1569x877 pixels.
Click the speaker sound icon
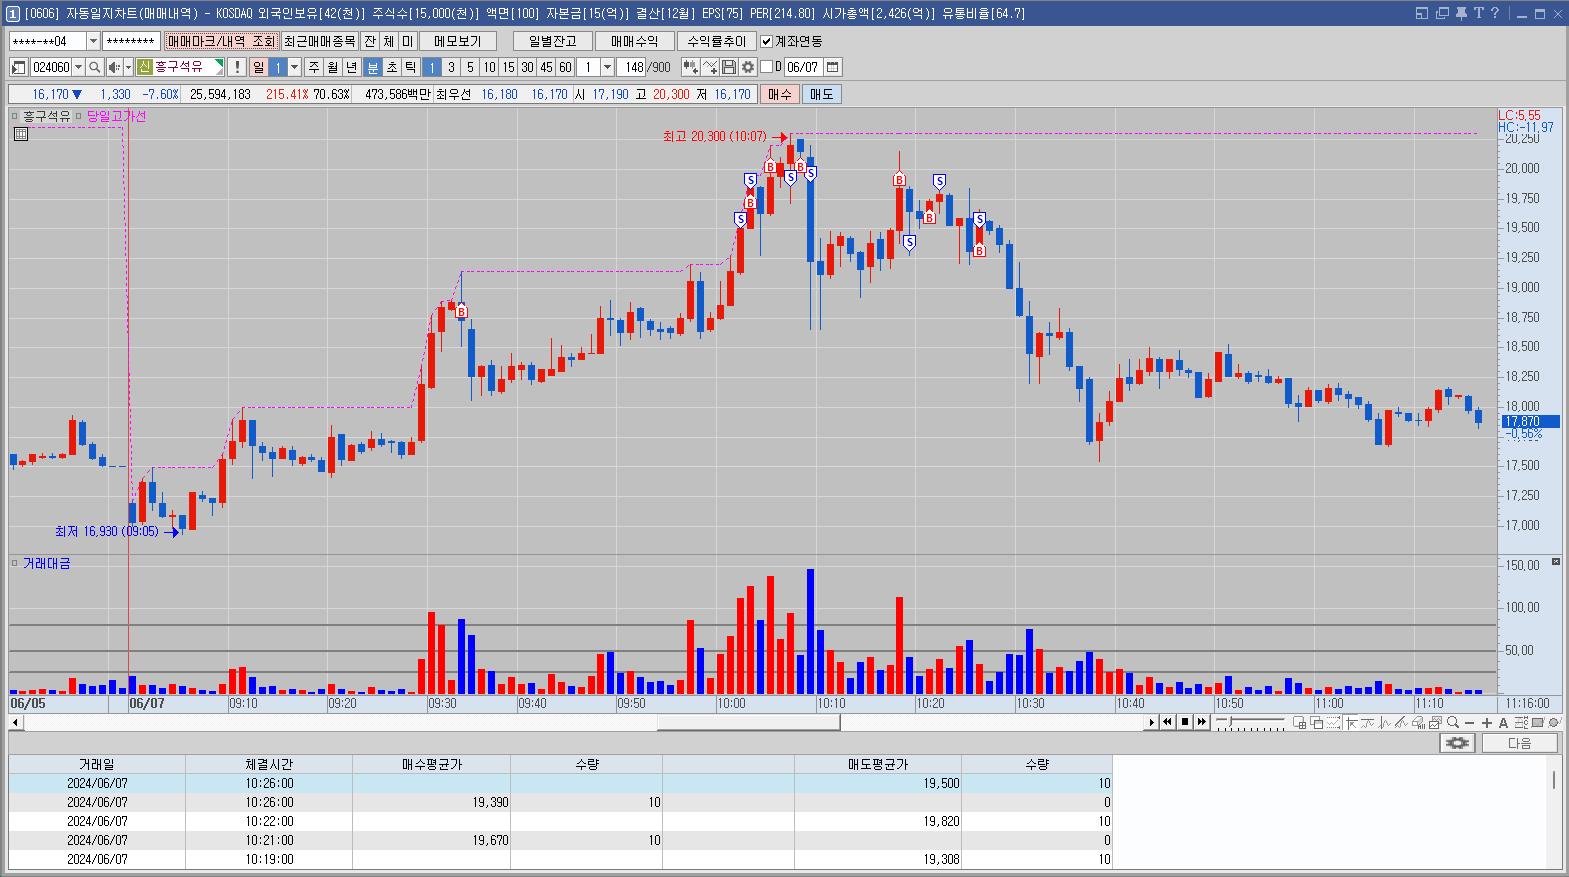[114, 67]
